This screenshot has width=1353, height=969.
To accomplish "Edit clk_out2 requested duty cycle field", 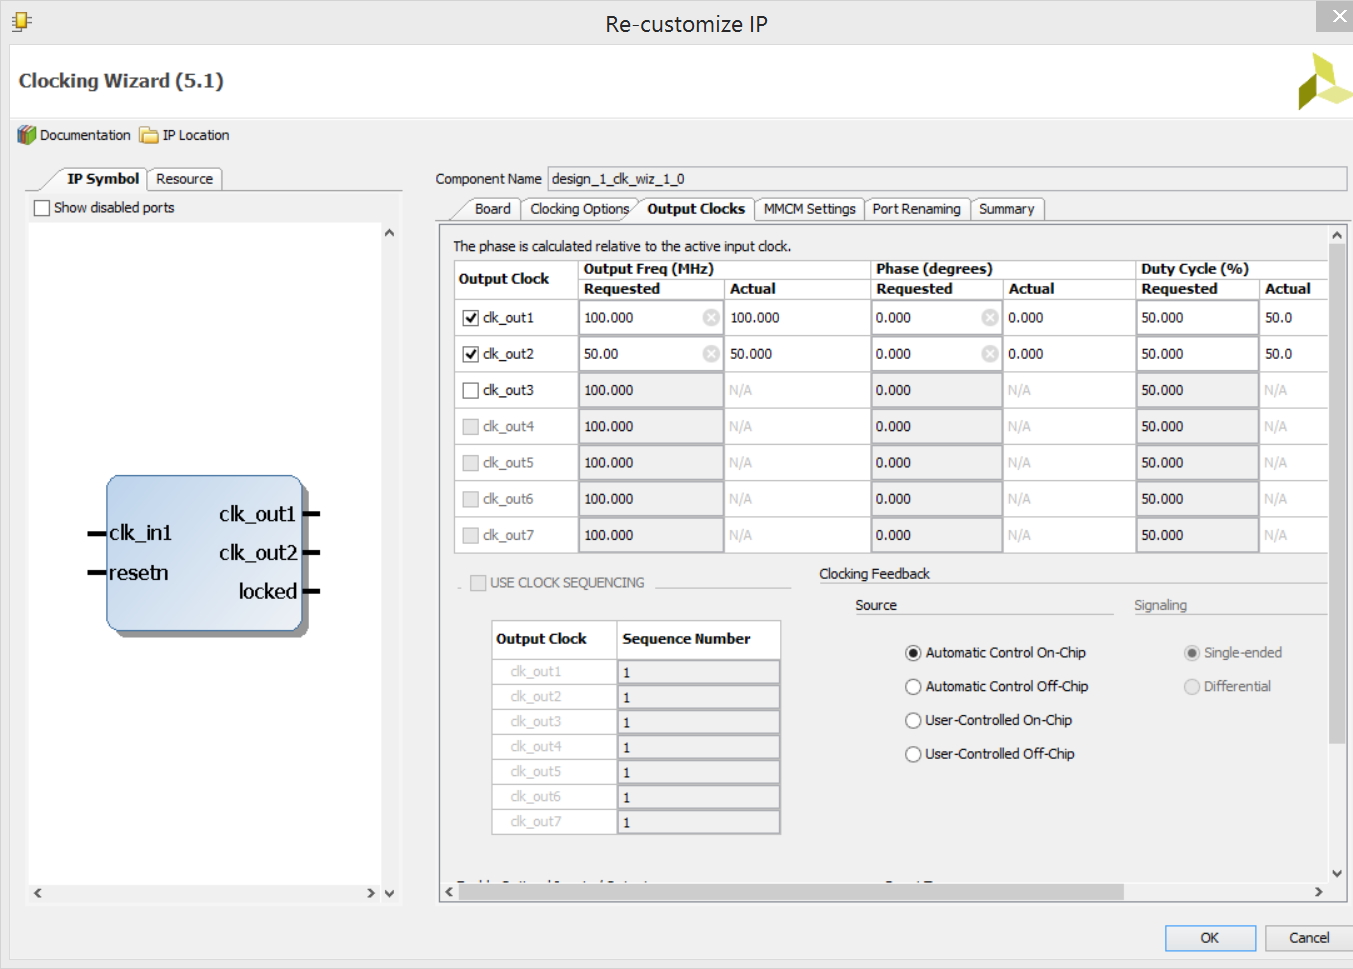I will coord(1197,354).
